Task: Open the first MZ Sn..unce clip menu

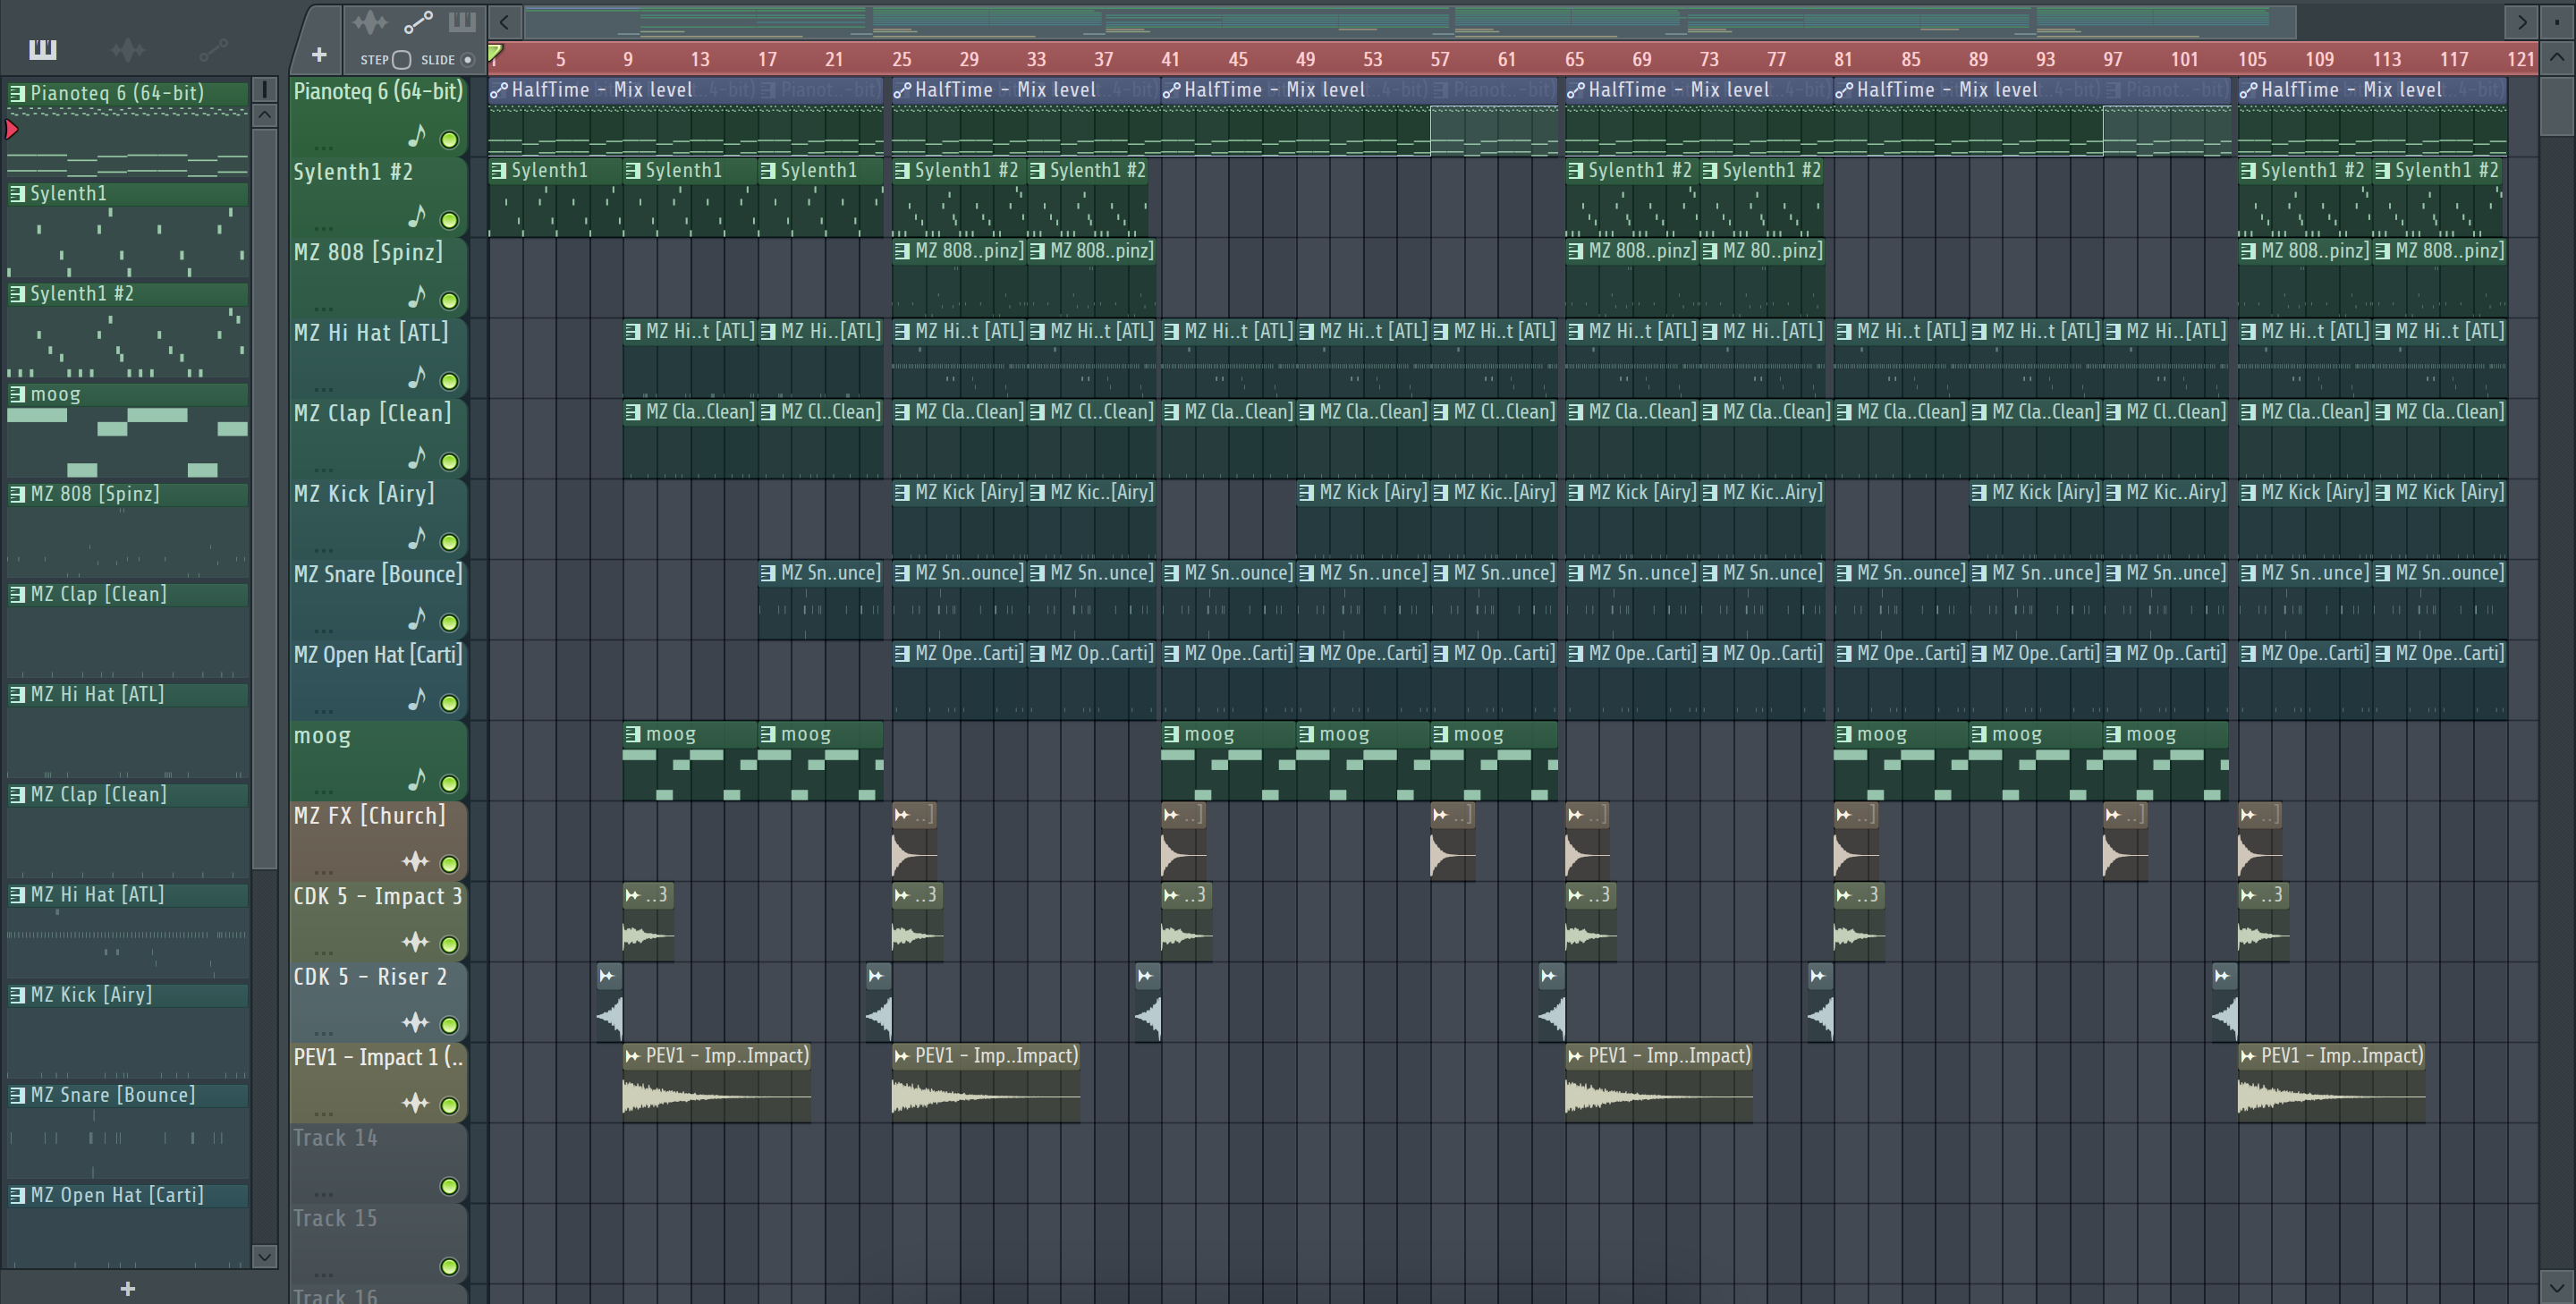Action: 767,573
